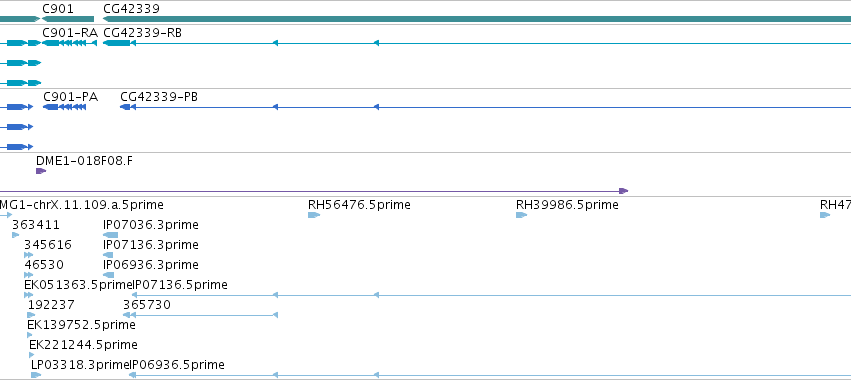Viewport: 851px width, 380px height.
Task: Click the IP07036.3prime EST block
Action: (110, 235)
